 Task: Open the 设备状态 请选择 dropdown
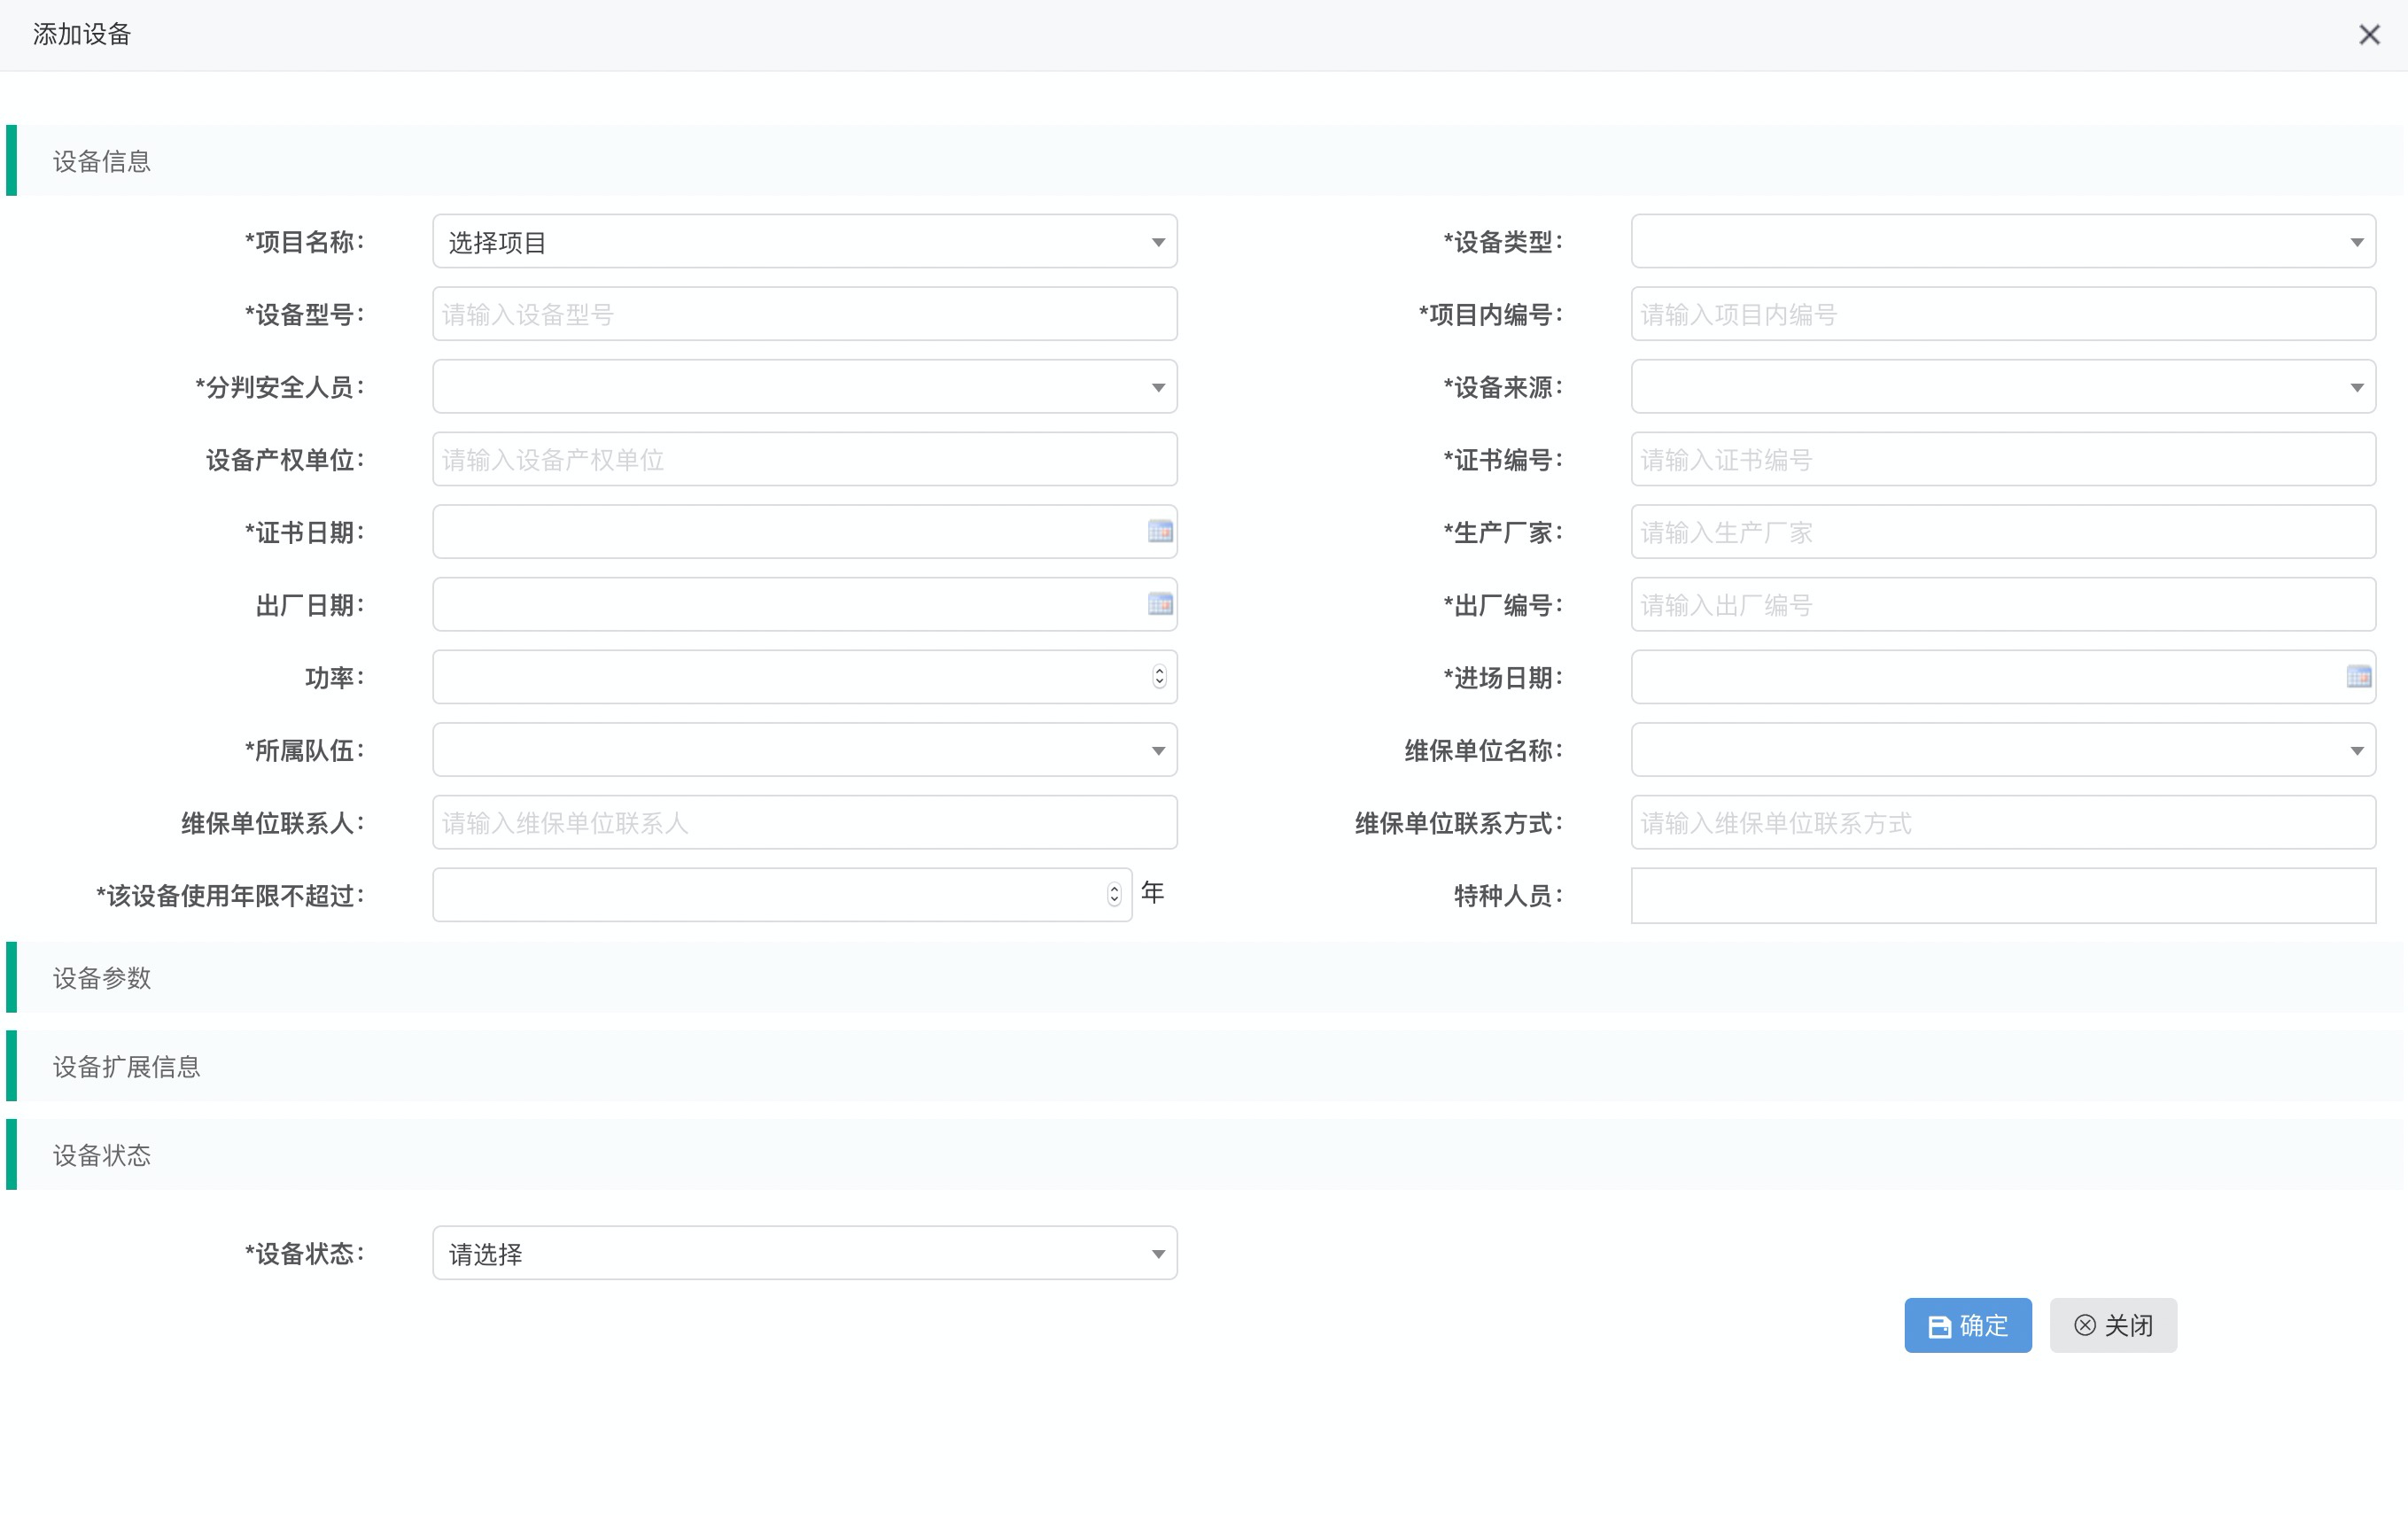coord(804,1253)
